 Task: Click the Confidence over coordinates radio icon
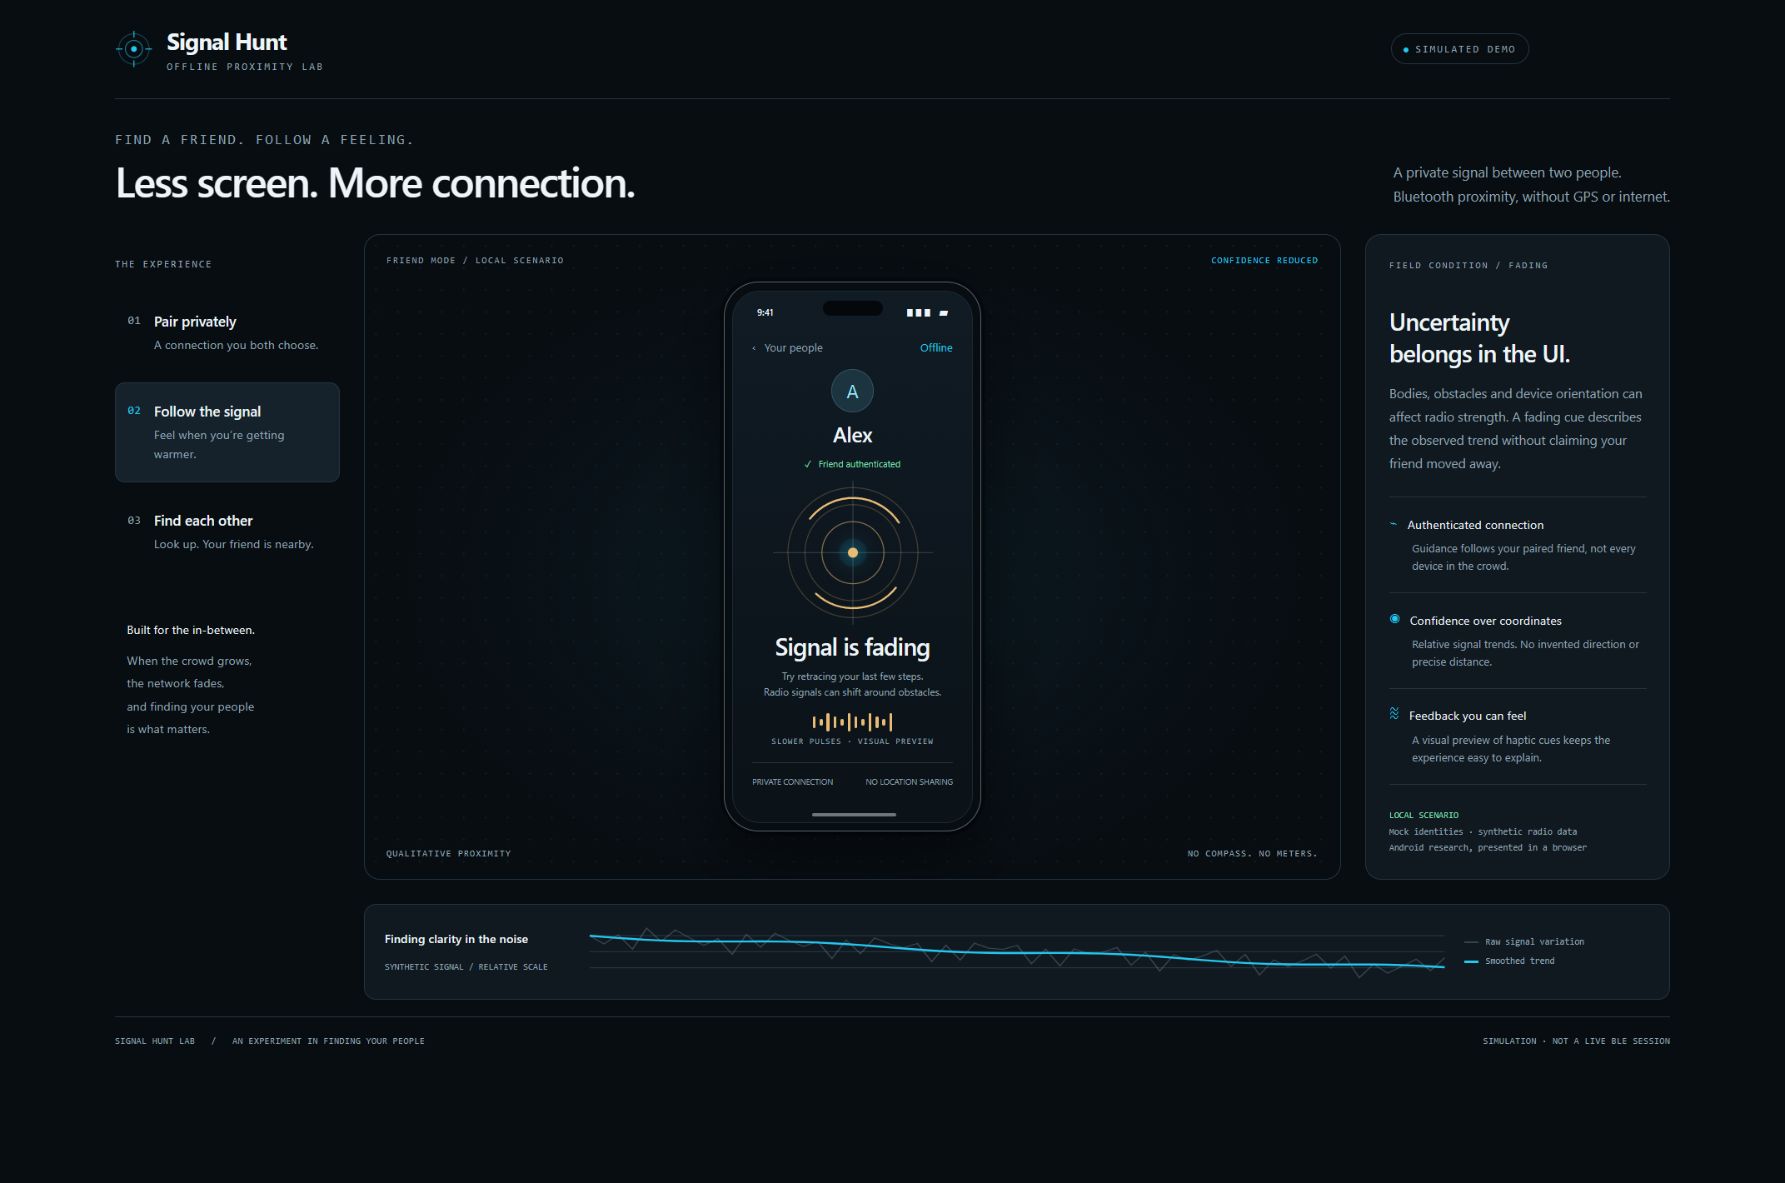pos(1395,619)
